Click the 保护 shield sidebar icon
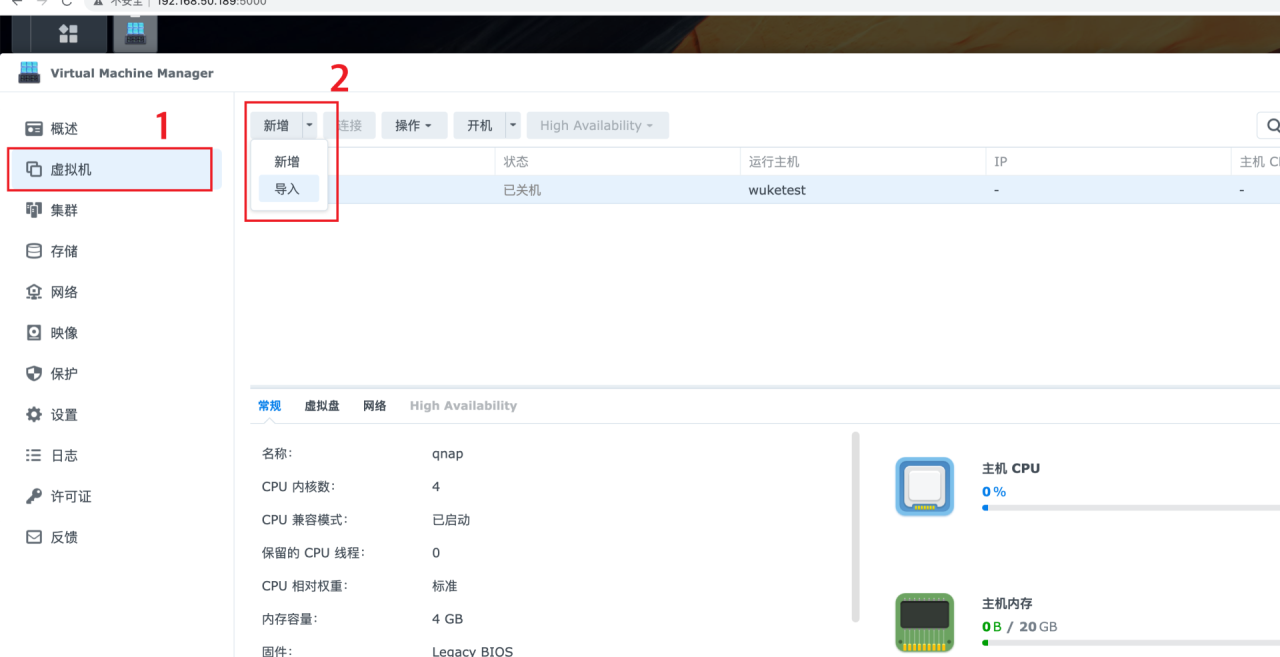The height and width of the screenshot is (657, 1280). (34, 374)
